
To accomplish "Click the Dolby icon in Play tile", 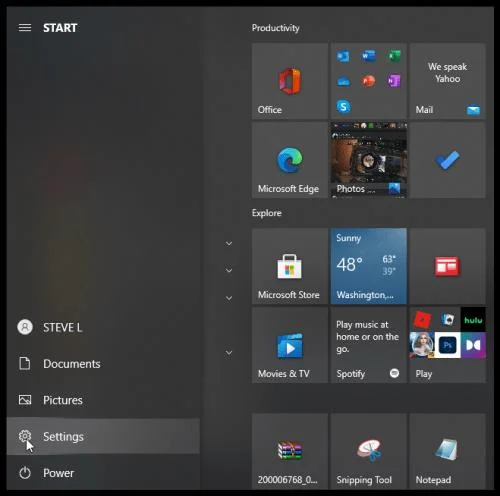I will [473, 345].
